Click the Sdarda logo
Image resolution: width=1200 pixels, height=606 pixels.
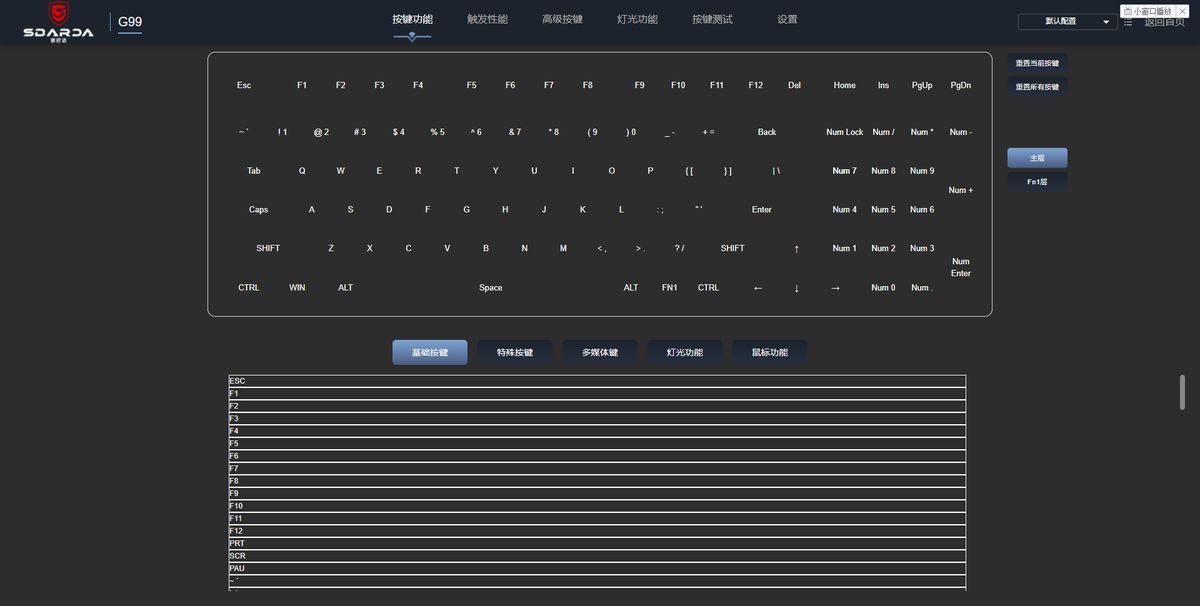coord(58,20)
